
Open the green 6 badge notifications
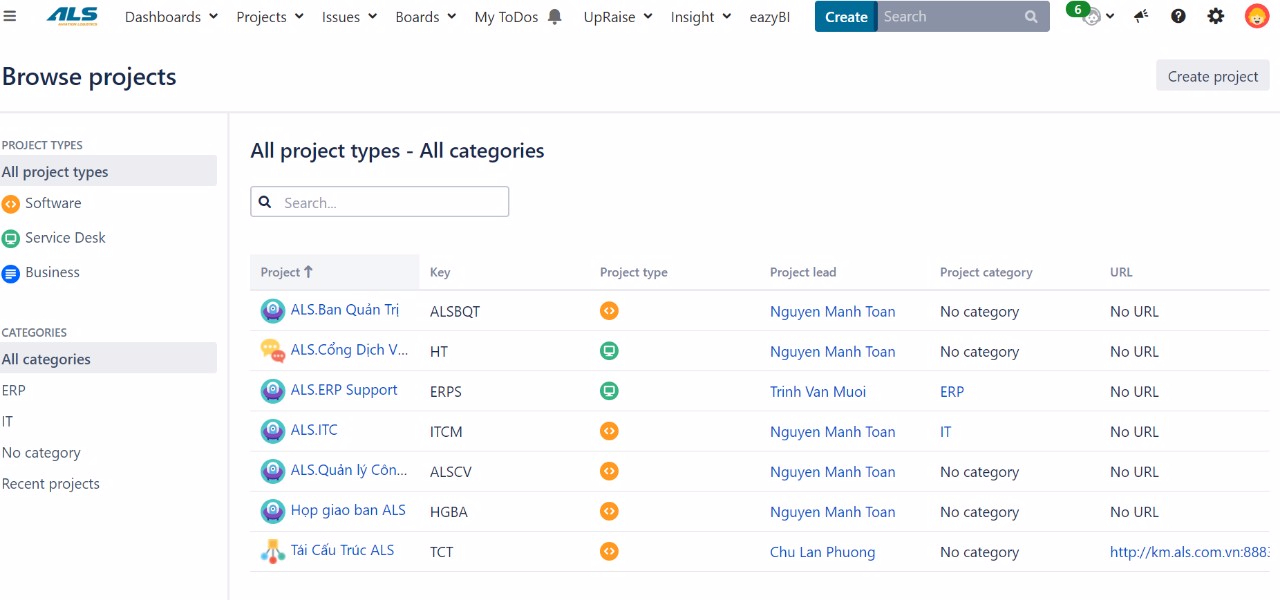coord(1080,10)
